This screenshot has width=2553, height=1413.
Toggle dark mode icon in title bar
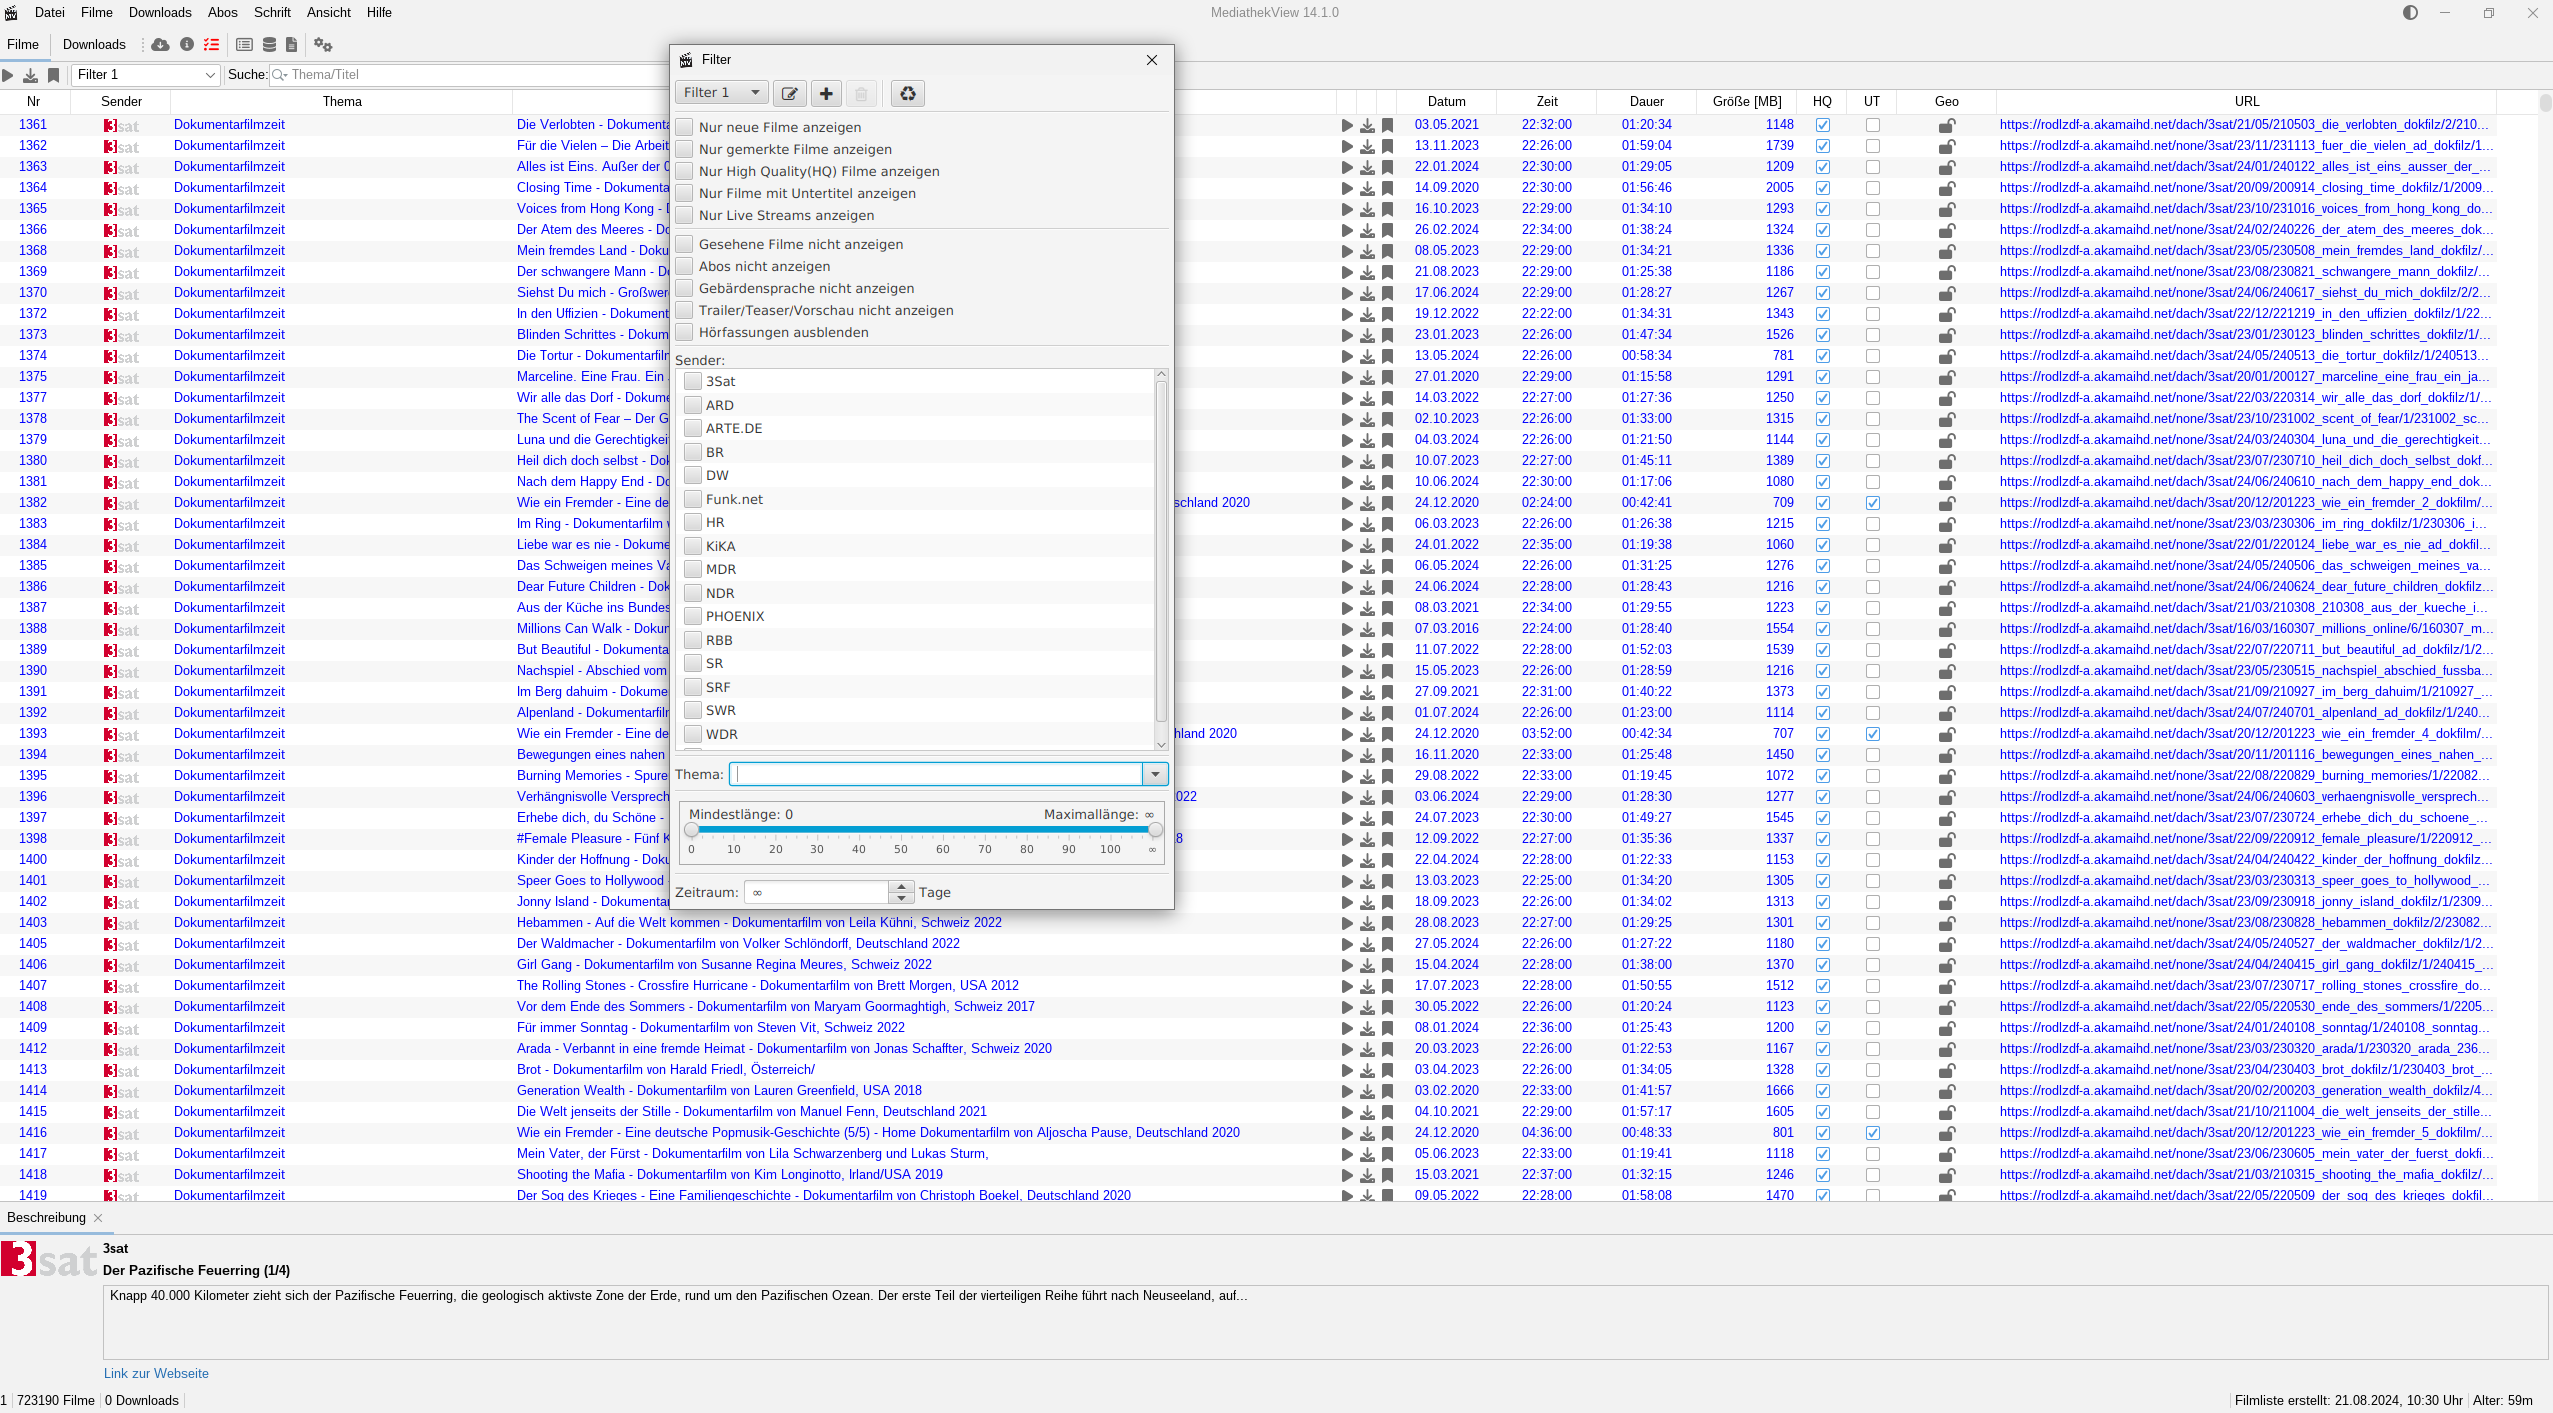point(2411,13)
